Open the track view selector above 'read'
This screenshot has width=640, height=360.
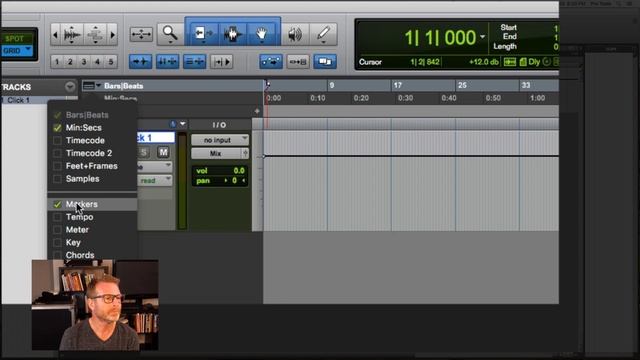pos(155,167)
